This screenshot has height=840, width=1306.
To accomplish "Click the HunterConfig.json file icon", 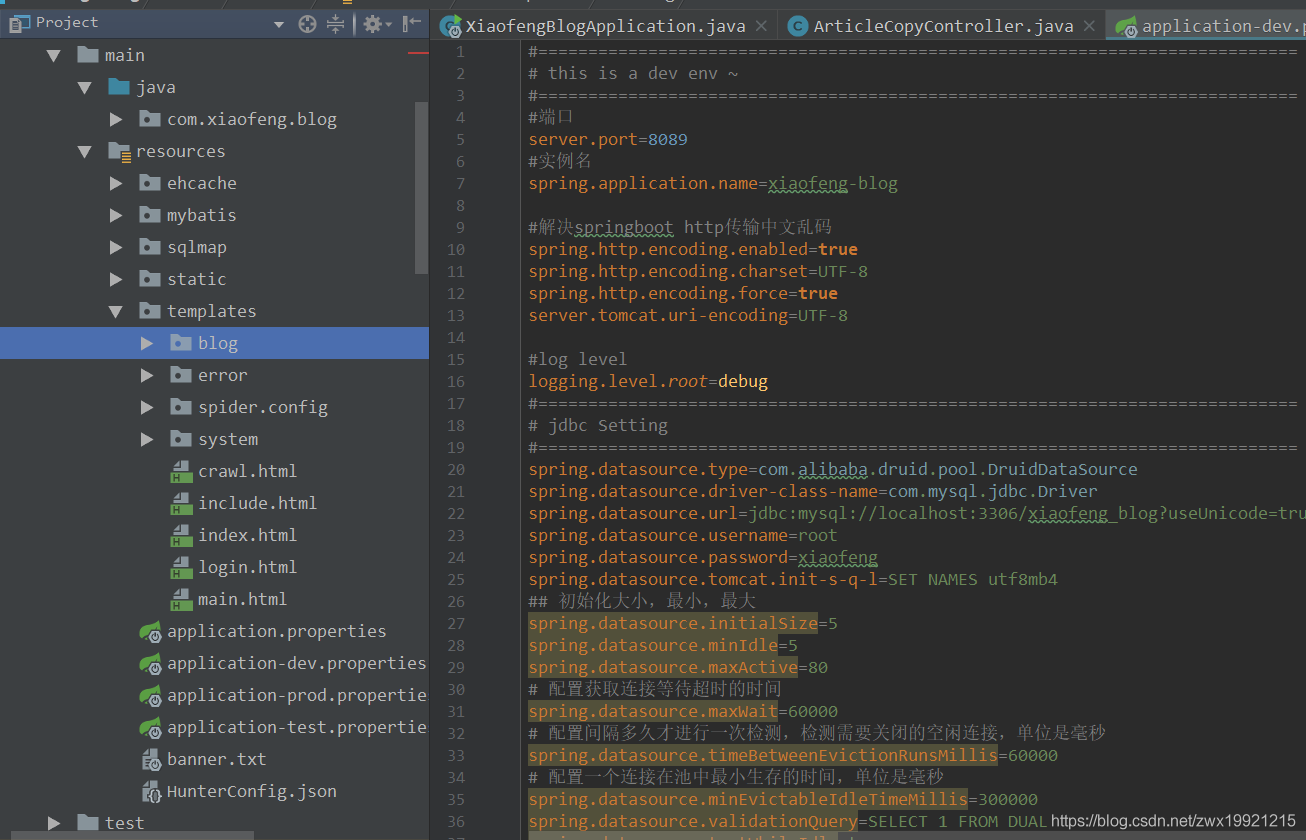I will pos(151,791).
